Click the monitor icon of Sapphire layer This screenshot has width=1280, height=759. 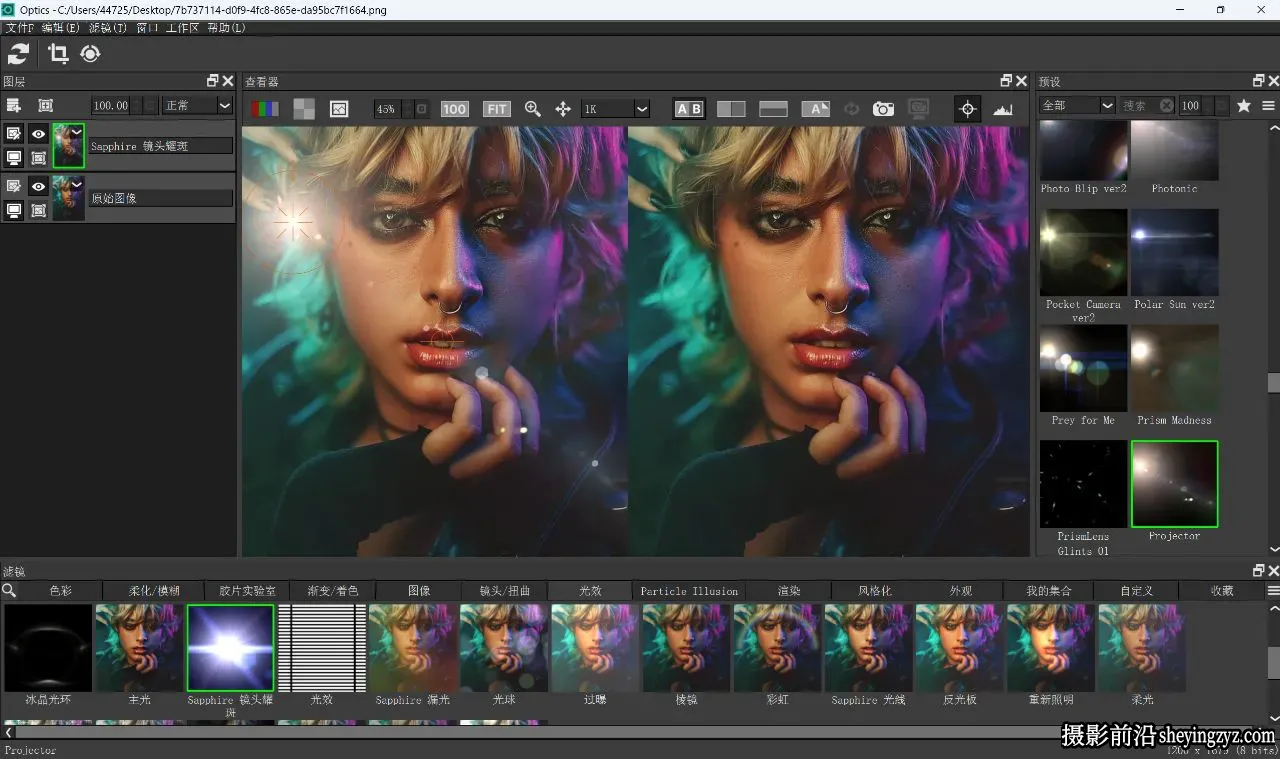tap(14, 158)
